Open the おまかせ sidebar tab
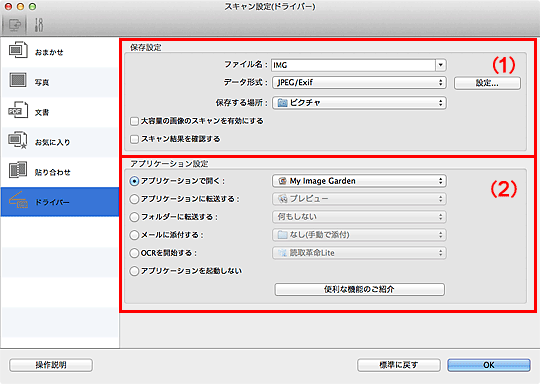 [60, 52]
